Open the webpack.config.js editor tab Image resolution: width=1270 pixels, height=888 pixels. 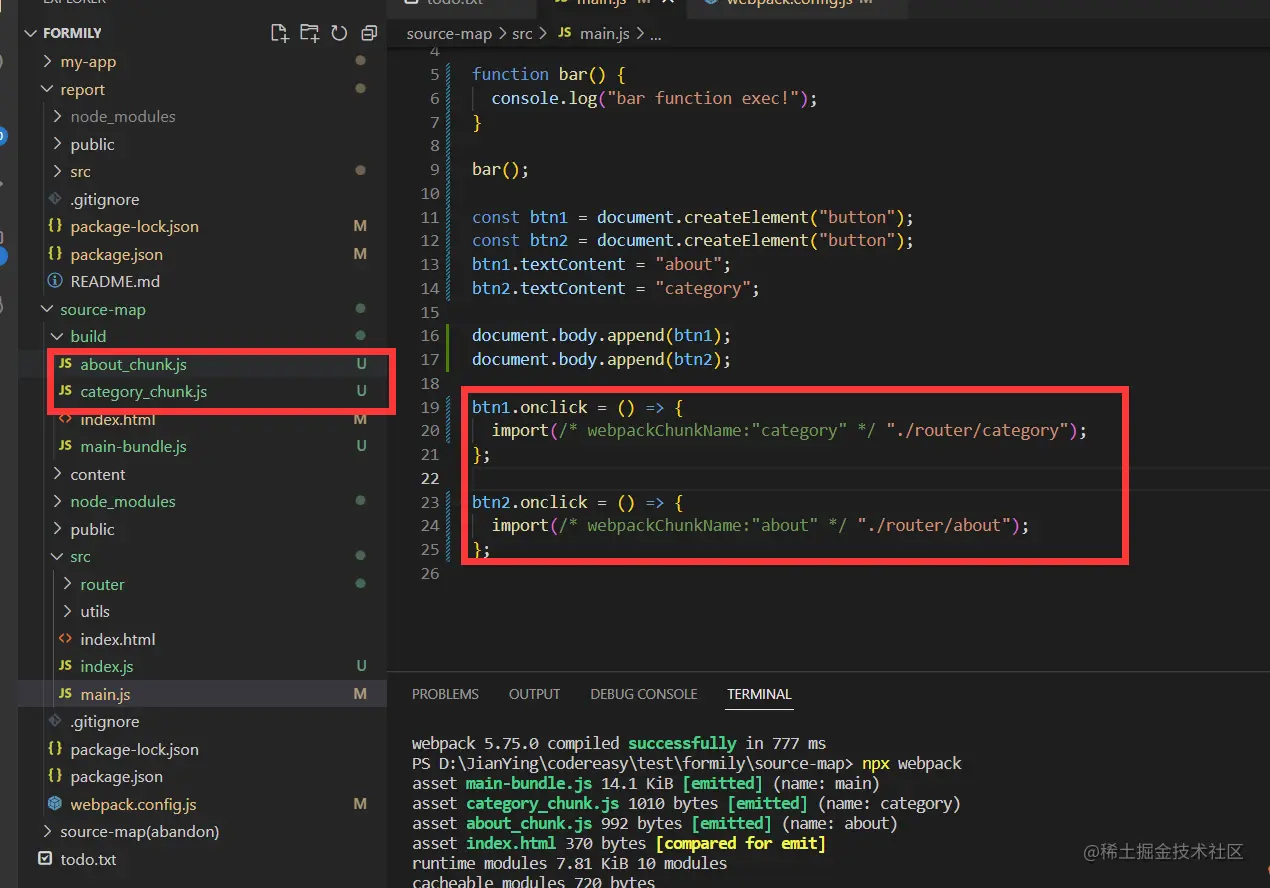pyautogui.click(x=797, y=4)
